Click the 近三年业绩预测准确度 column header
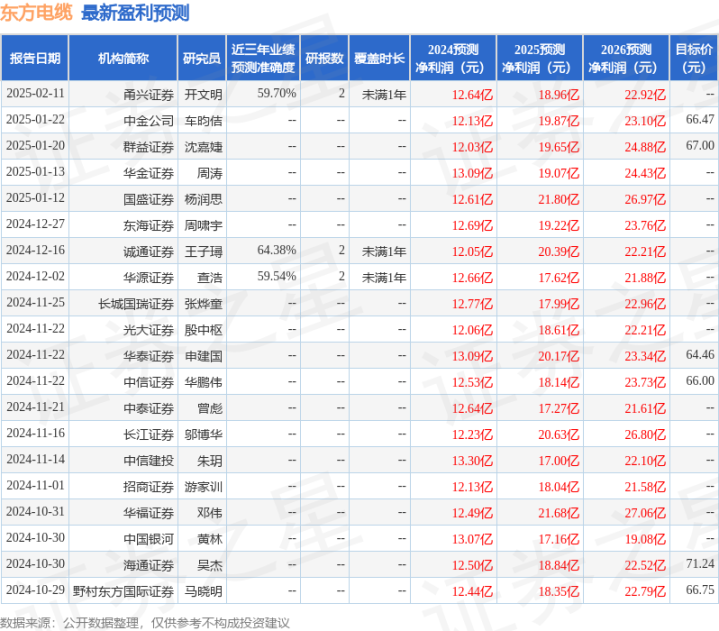Image resolution: width=719 pixels, height=631 pixels. tap(263, 58)
